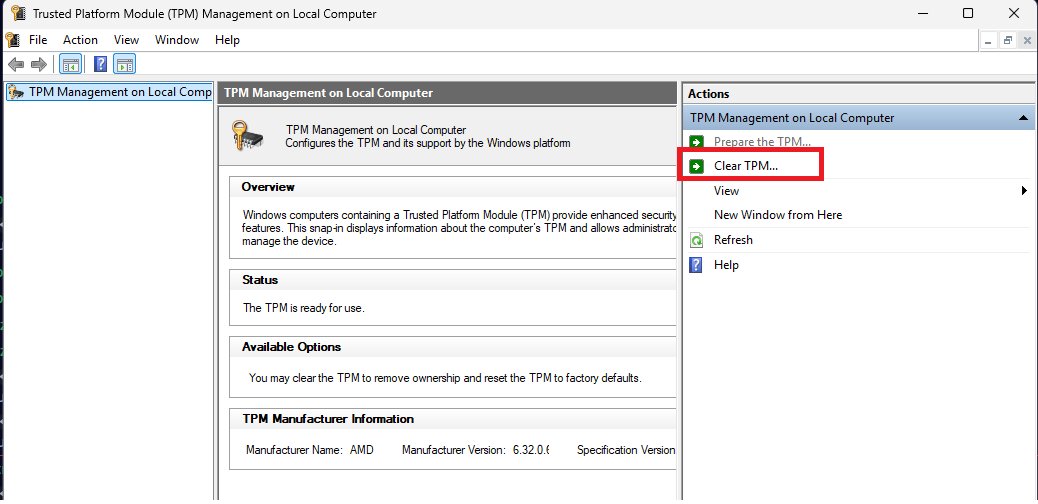1038x504 pixels.
Task: Click the Help question mark icon in Actions
Action: pyautogui.click(x=696, y=265)
